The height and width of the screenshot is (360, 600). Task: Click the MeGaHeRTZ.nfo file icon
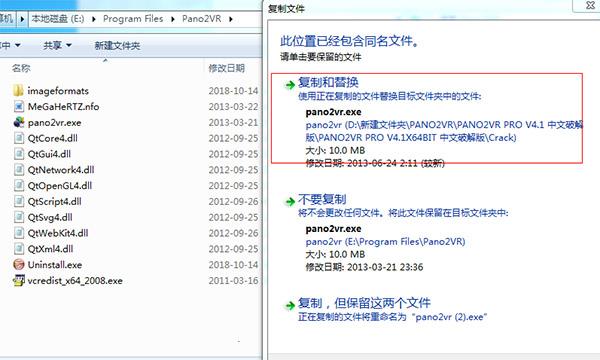point(19,106)
